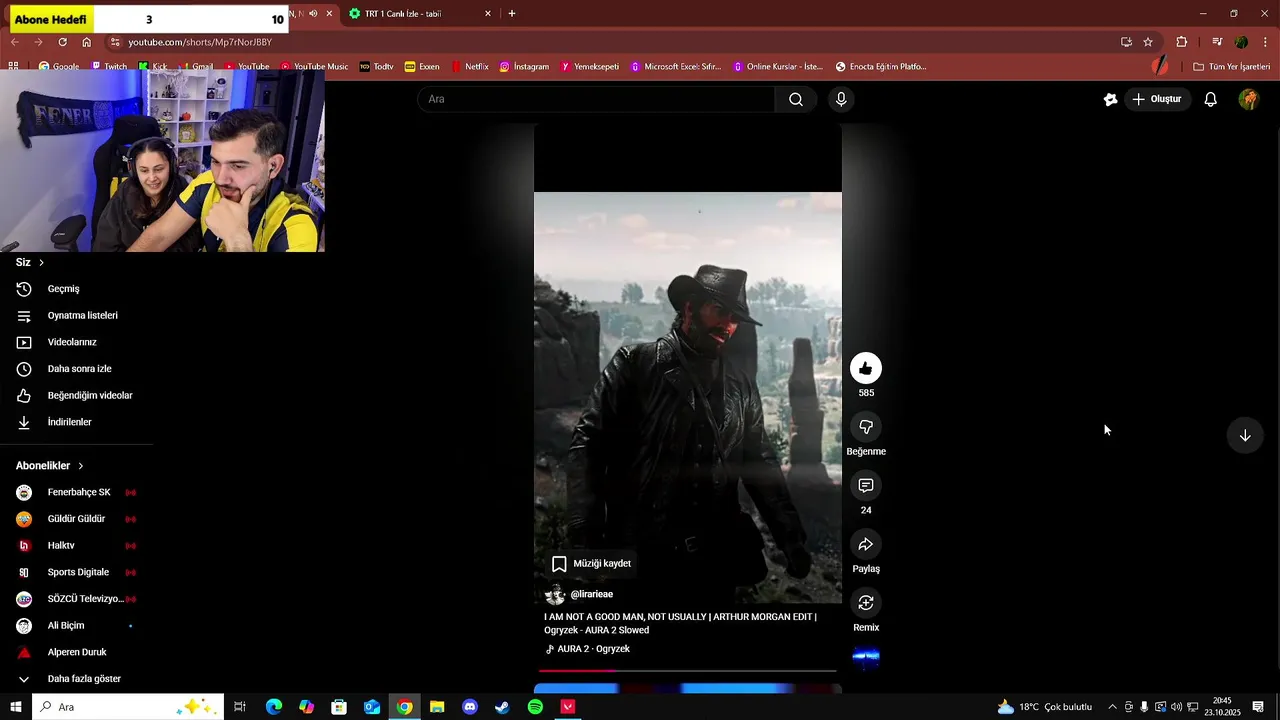Open File Explorer from taskbar
This screenshot has width=1280, height=720.
[x=437, y=707]
